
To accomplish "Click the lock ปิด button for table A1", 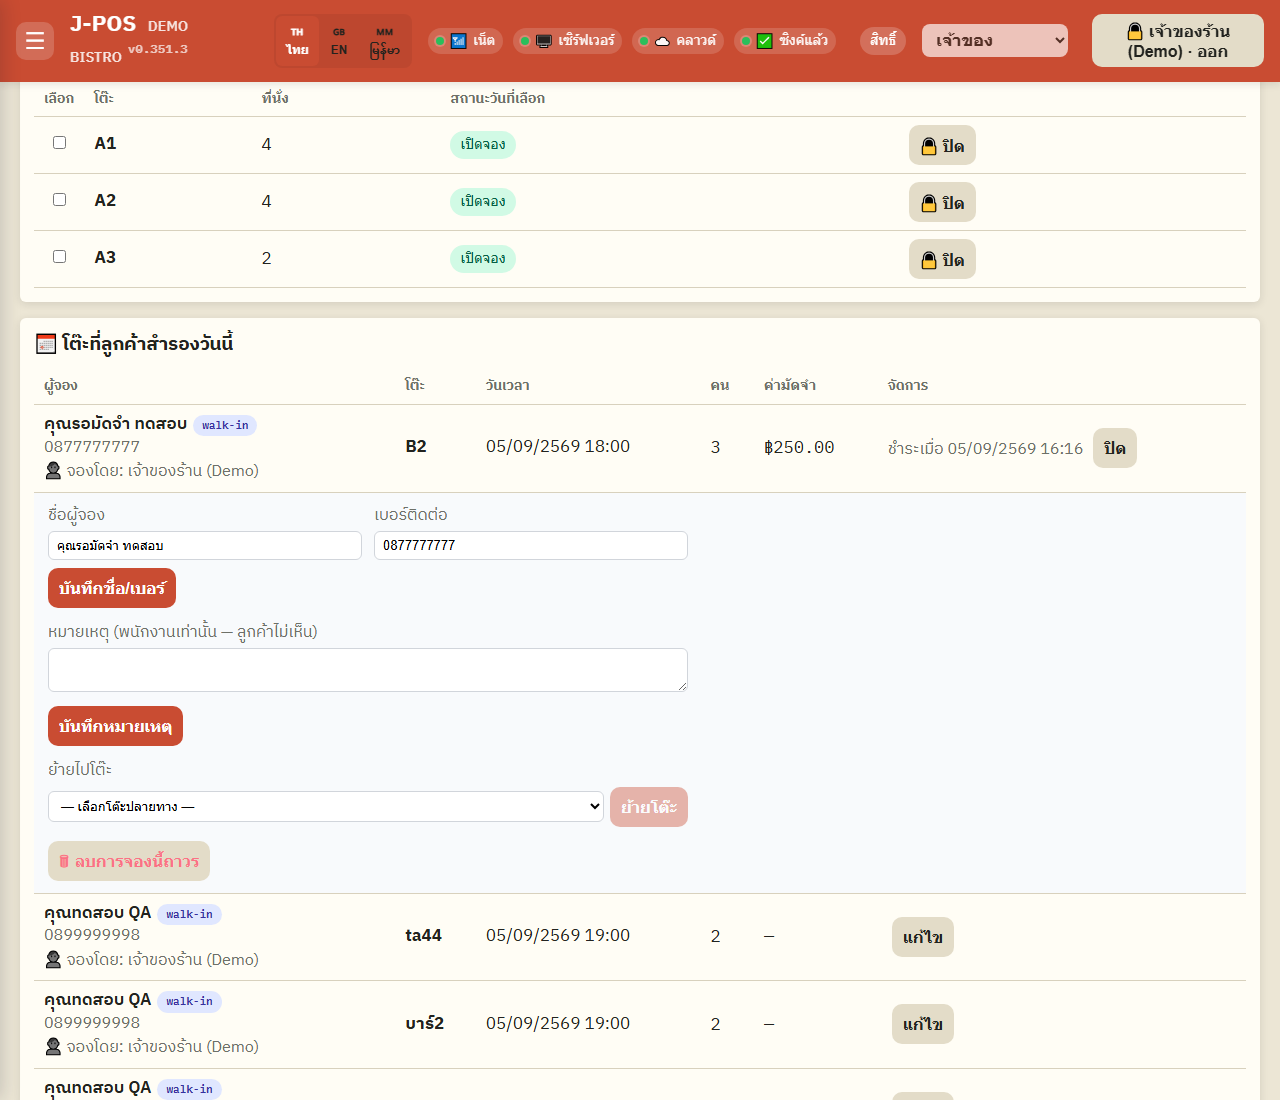I will pyautogui.click(x=942, y=146).
